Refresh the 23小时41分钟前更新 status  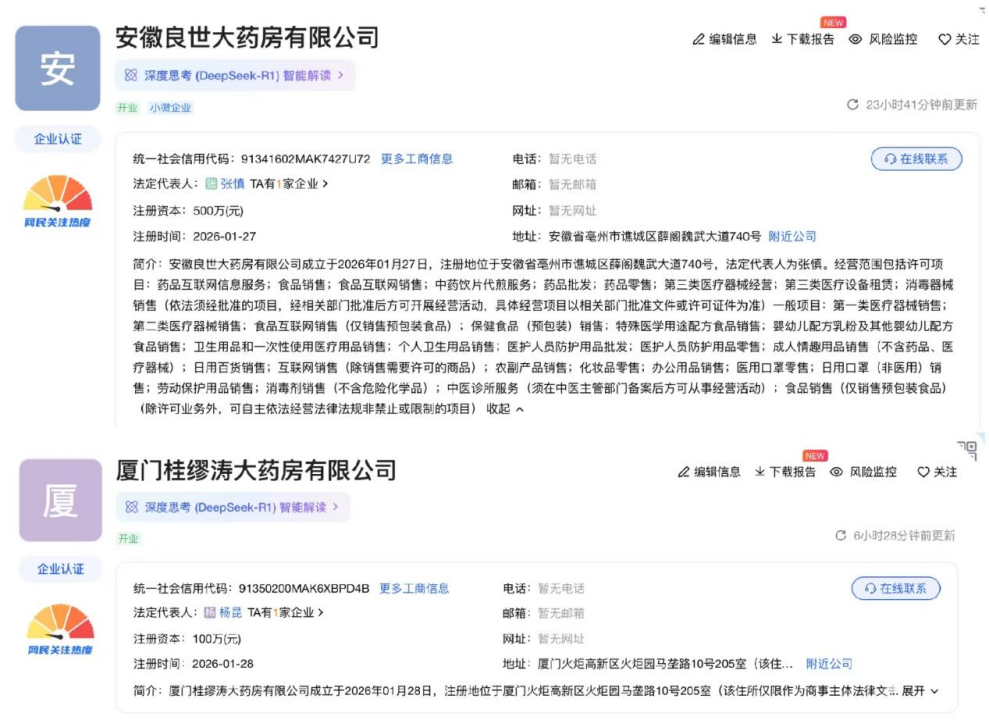[853, 105]
